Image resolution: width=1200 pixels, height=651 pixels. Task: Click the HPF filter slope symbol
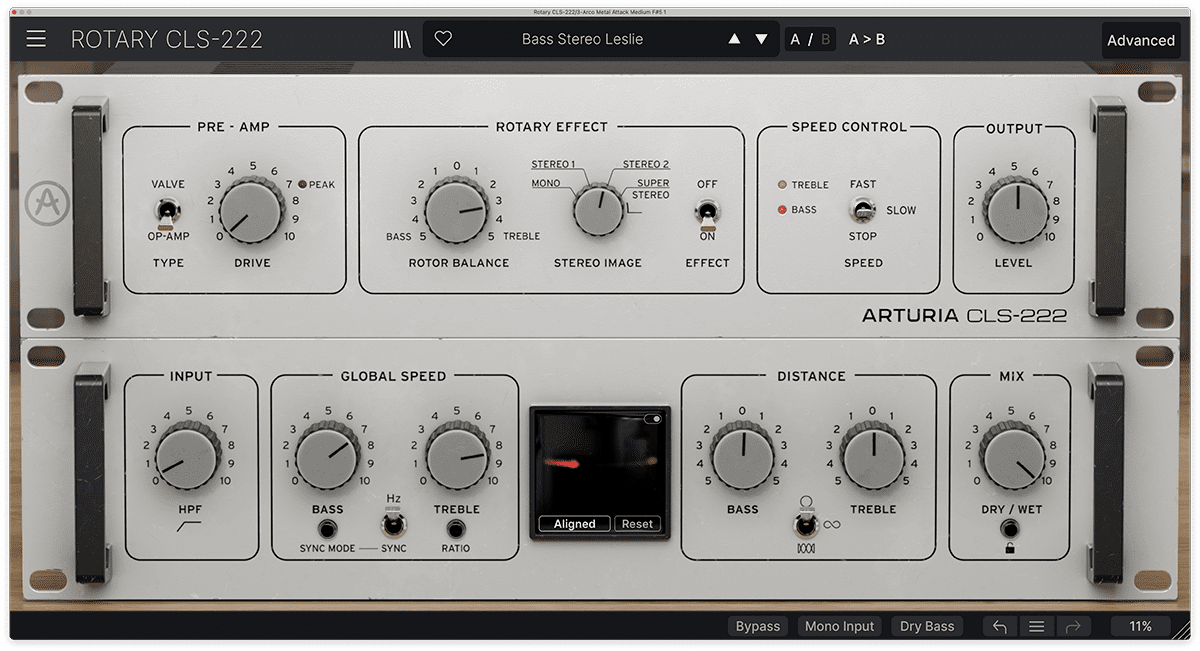pyautogui.click(x=188, y=526)
